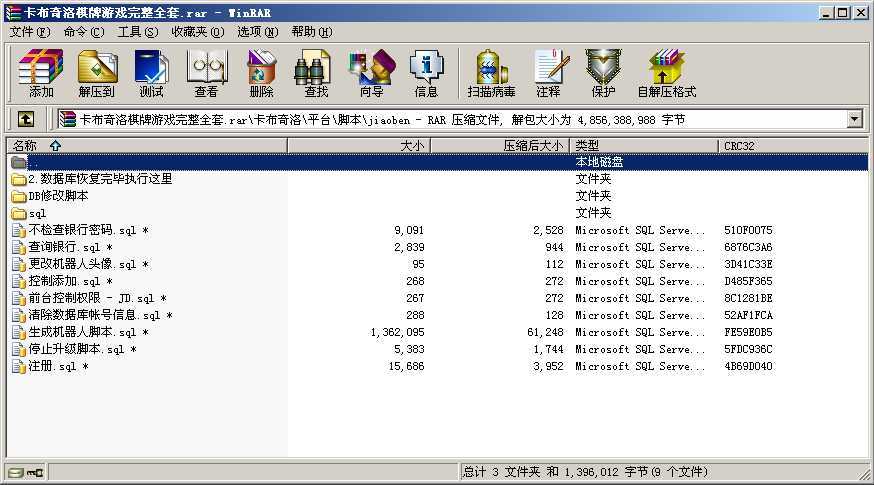Click packed size value 61,248
Viewport: 874px width, 485px height.
pos(545,332)
